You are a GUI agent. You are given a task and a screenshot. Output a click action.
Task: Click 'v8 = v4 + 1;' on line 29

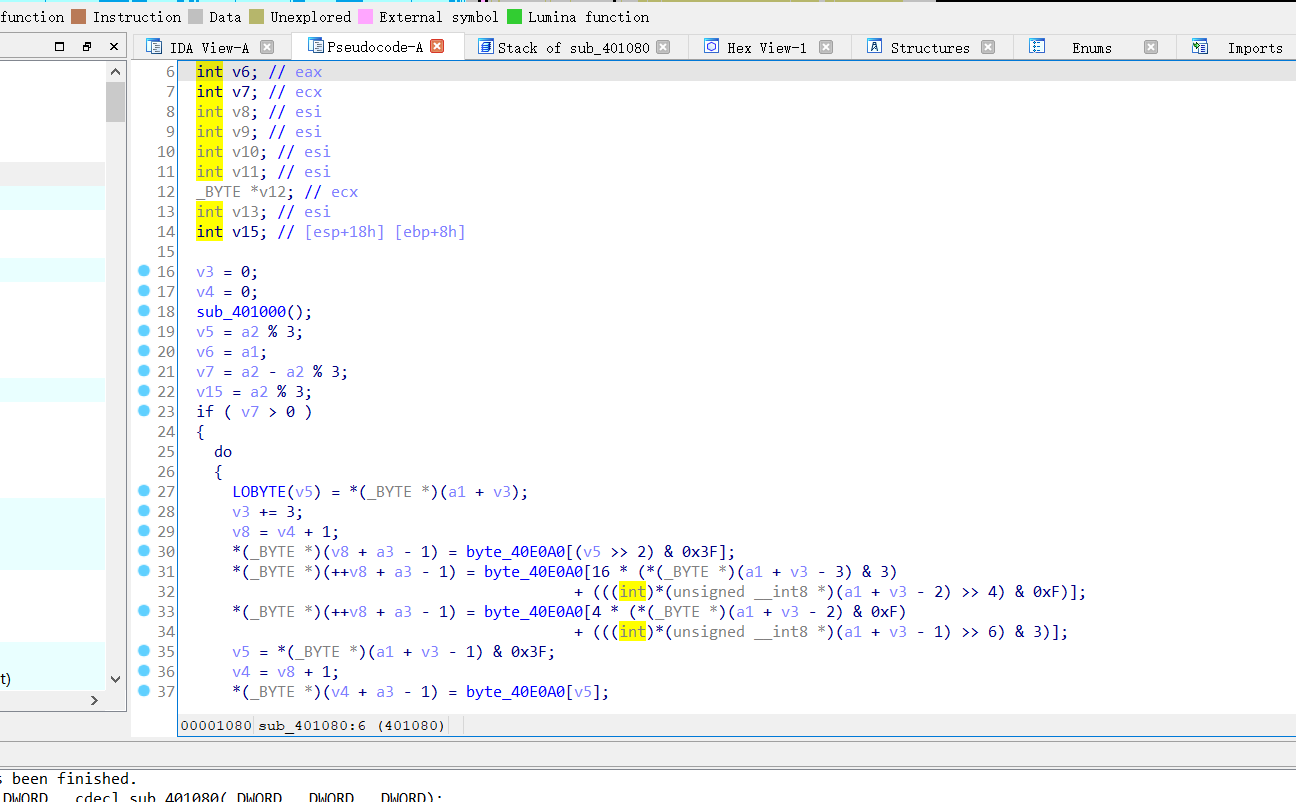[286, 531]
